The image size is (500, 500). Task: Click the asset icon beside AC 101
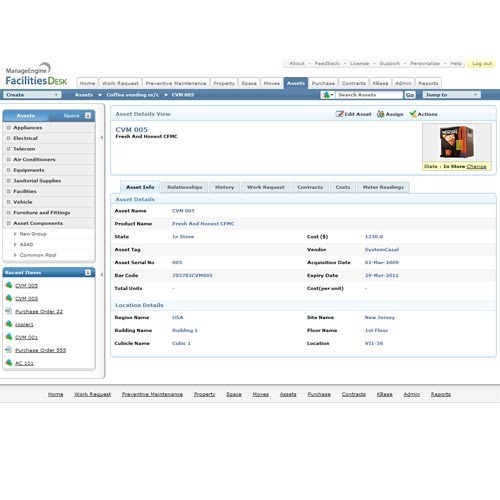(9, 362)
